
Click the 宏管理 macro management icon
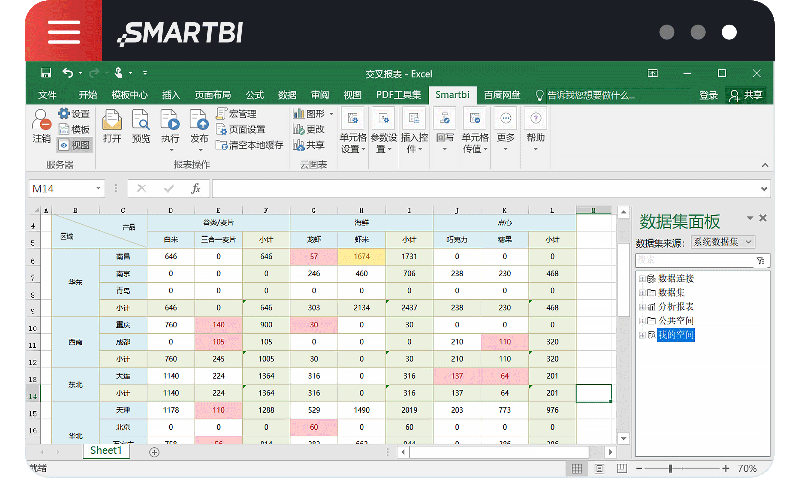(x=235, y=114)
